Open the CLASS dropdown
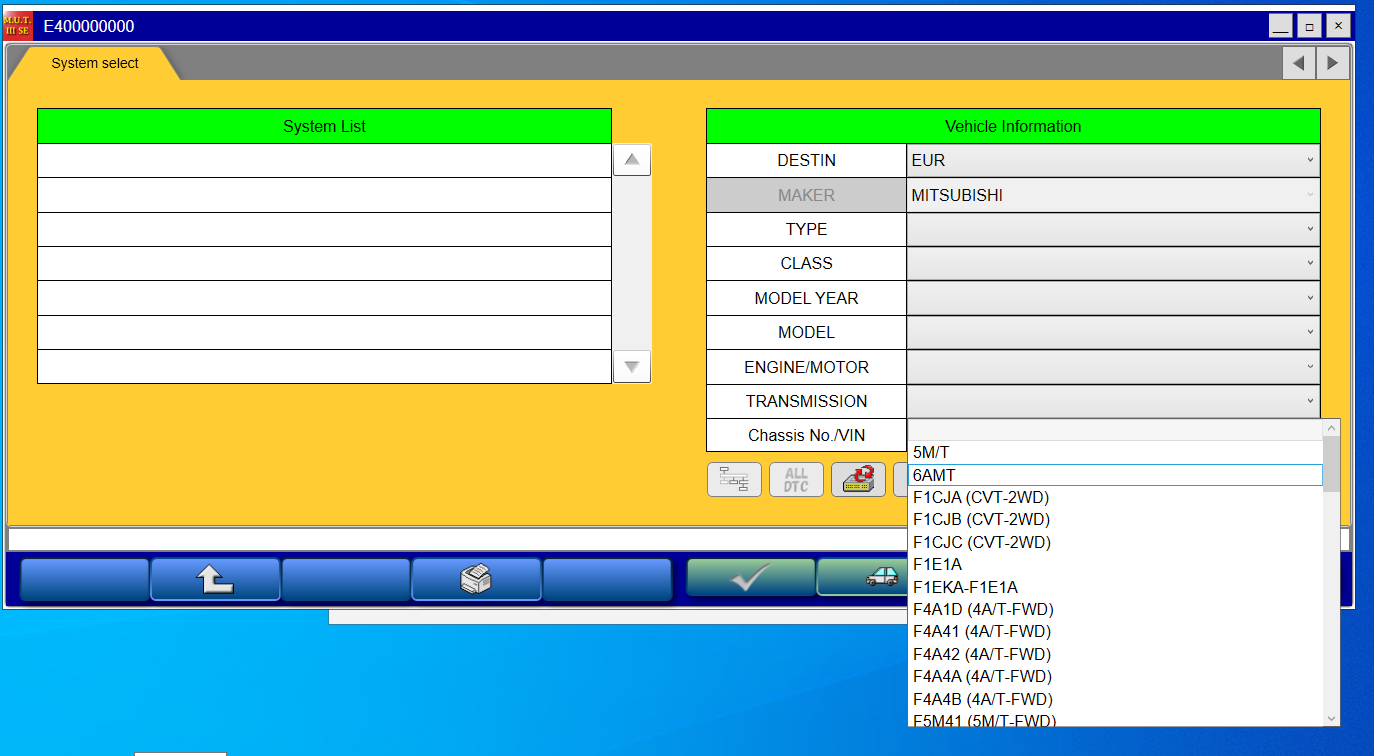This screenshot has height=756, width=1374. (x=1112, y=263)
